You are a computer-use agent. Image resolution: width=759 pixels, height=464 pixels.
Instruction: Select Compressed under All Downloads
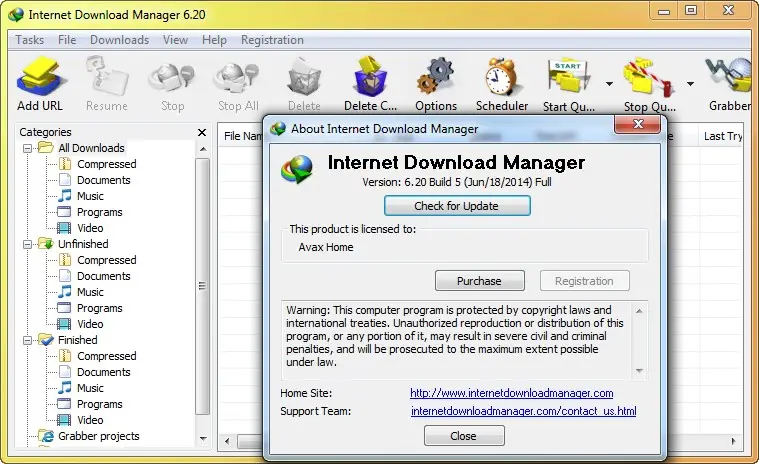pos(106,164)
